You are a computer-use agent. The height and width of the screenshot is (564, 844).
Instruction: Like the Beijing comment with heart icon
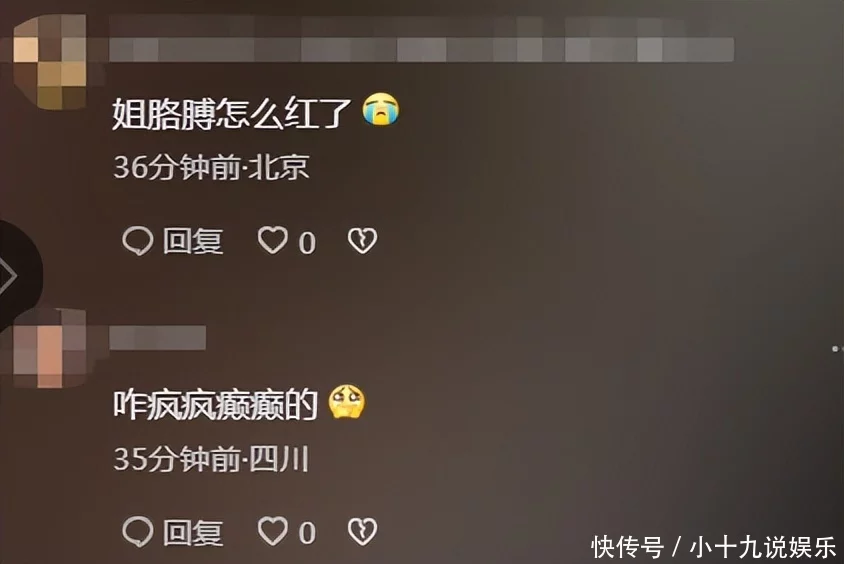[272, 239]
